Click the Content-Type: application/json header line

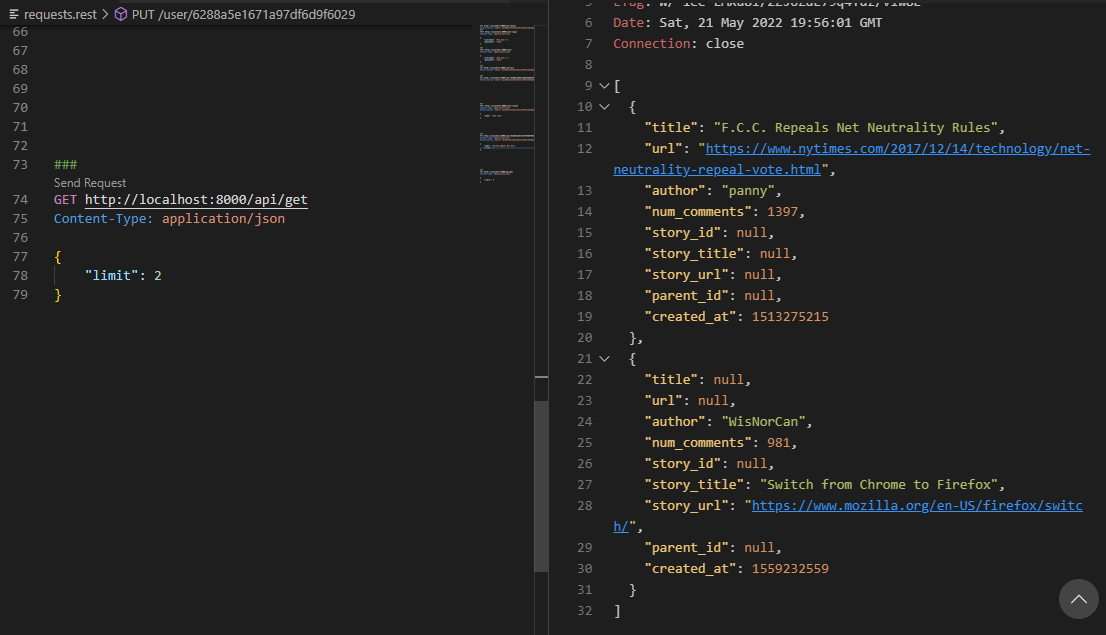point(169,219)
